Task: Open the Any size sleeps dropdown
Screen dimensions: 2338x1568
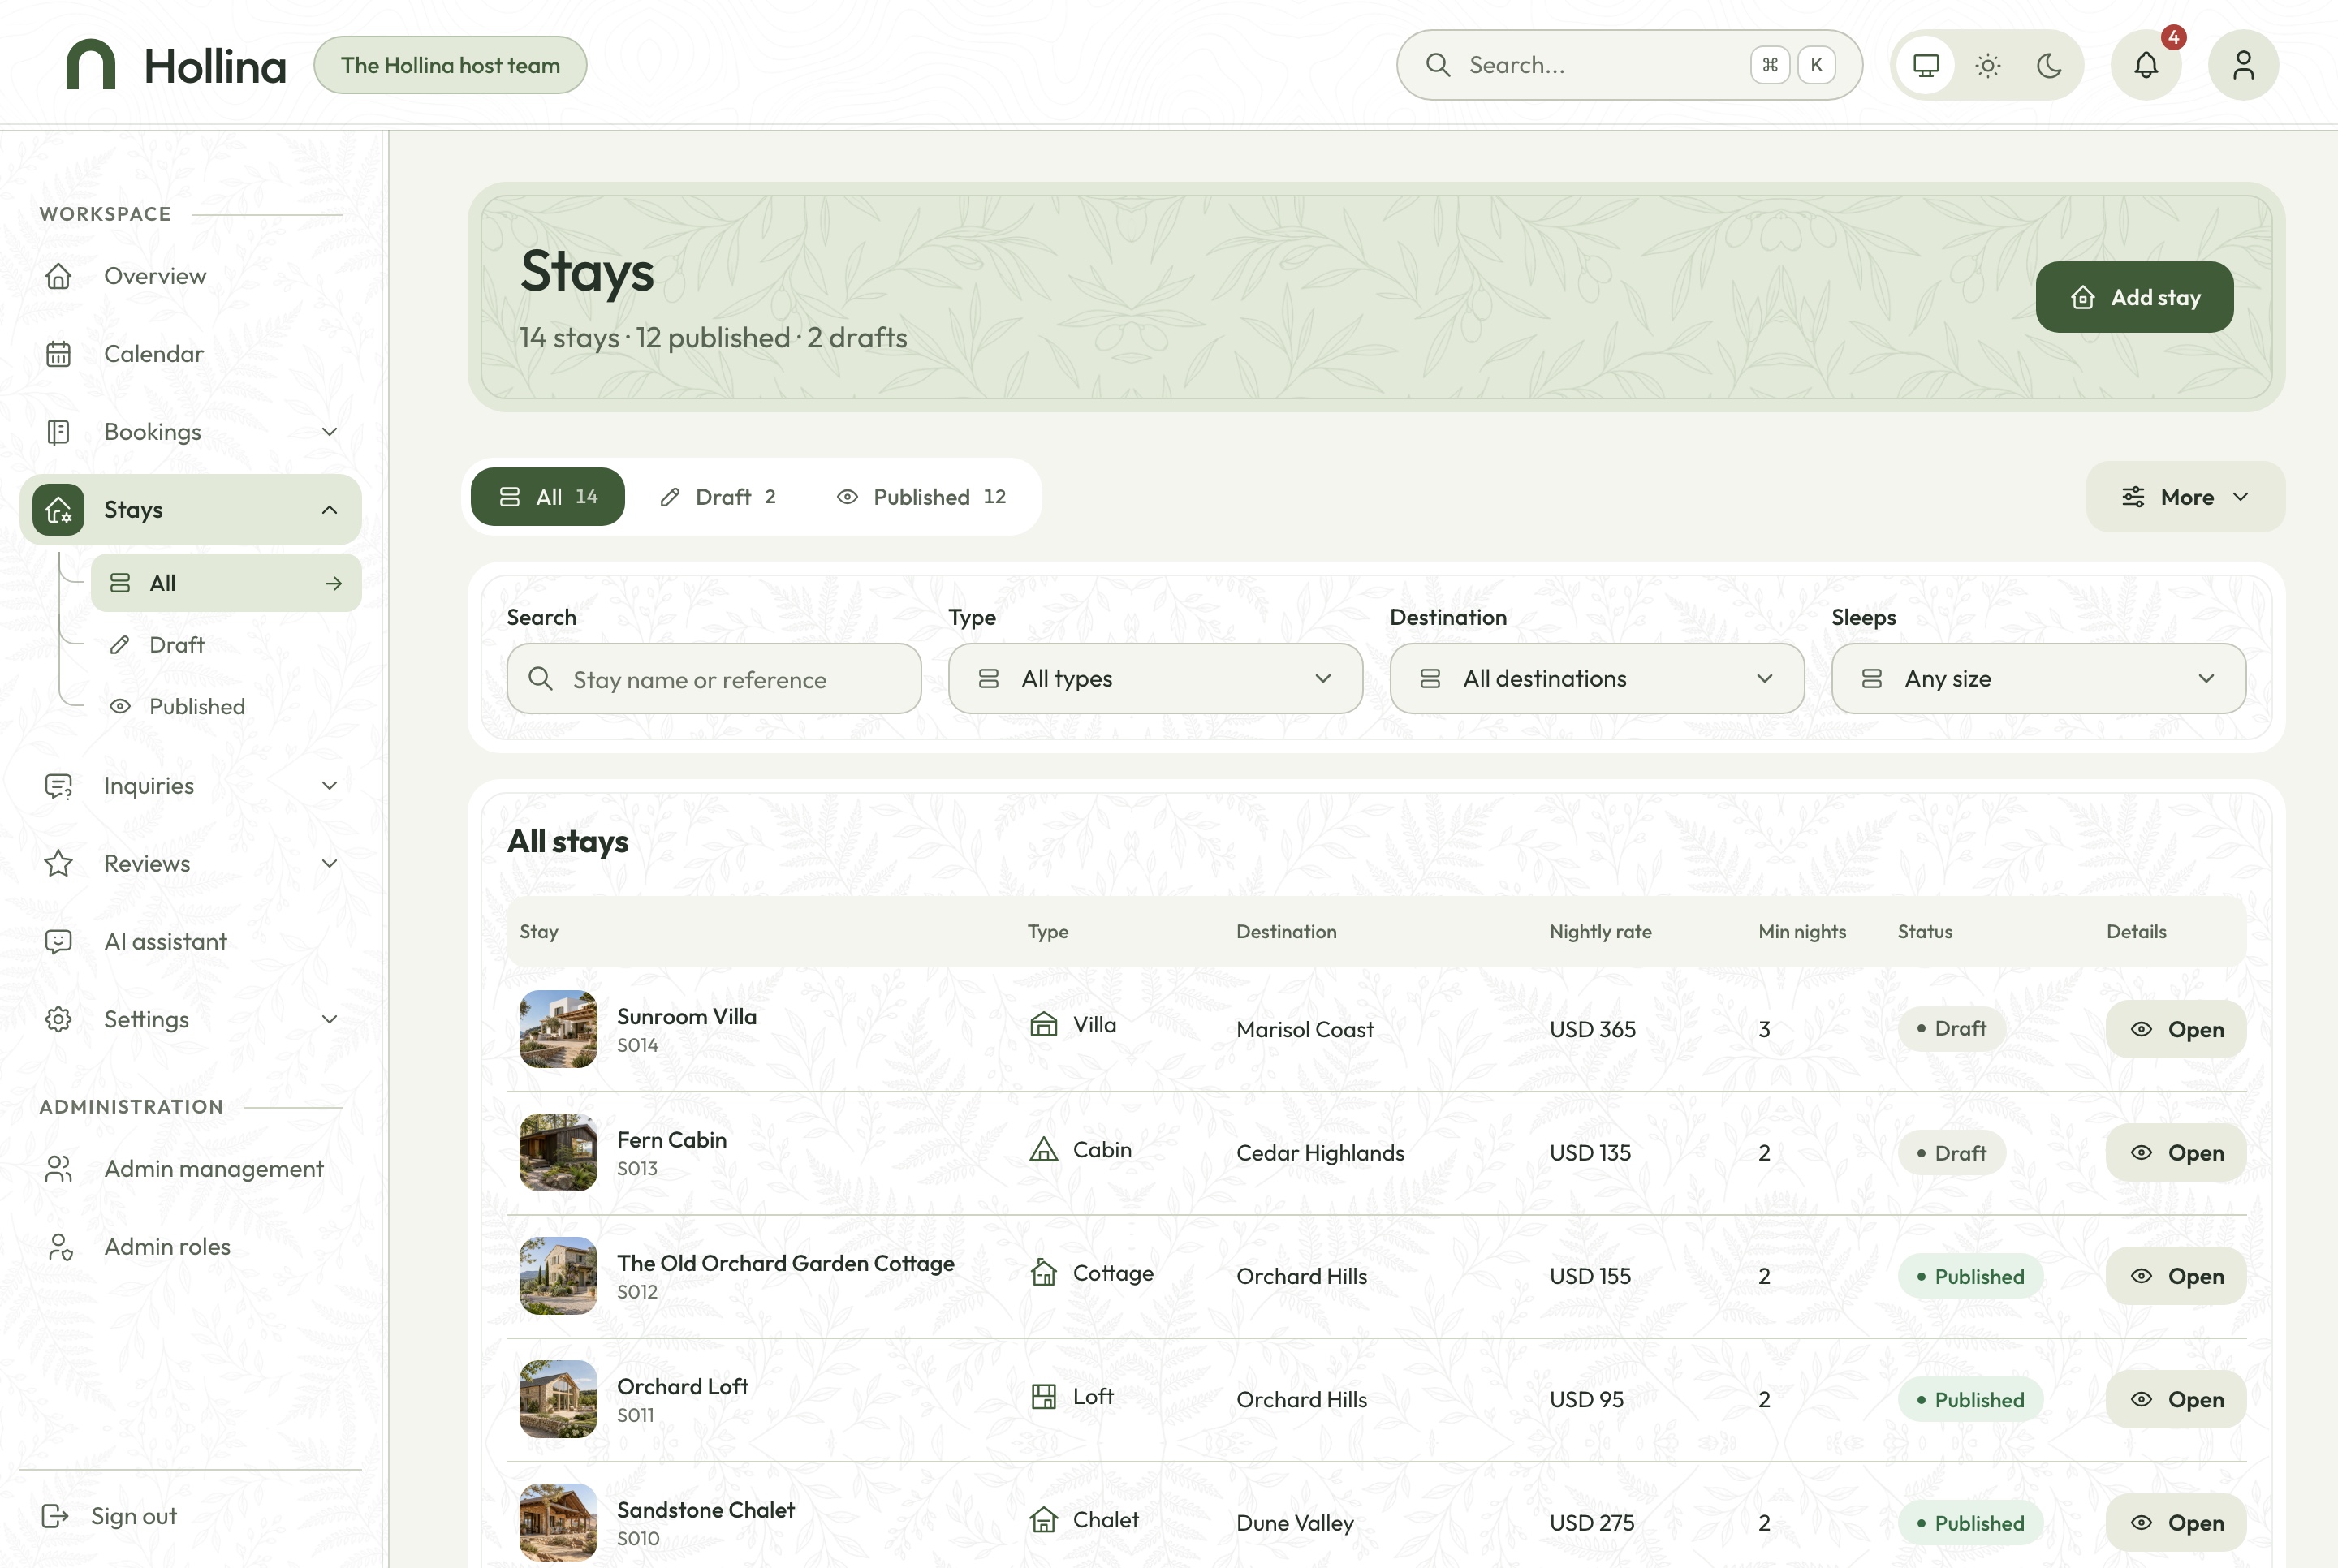Action: coord(2038,679)
